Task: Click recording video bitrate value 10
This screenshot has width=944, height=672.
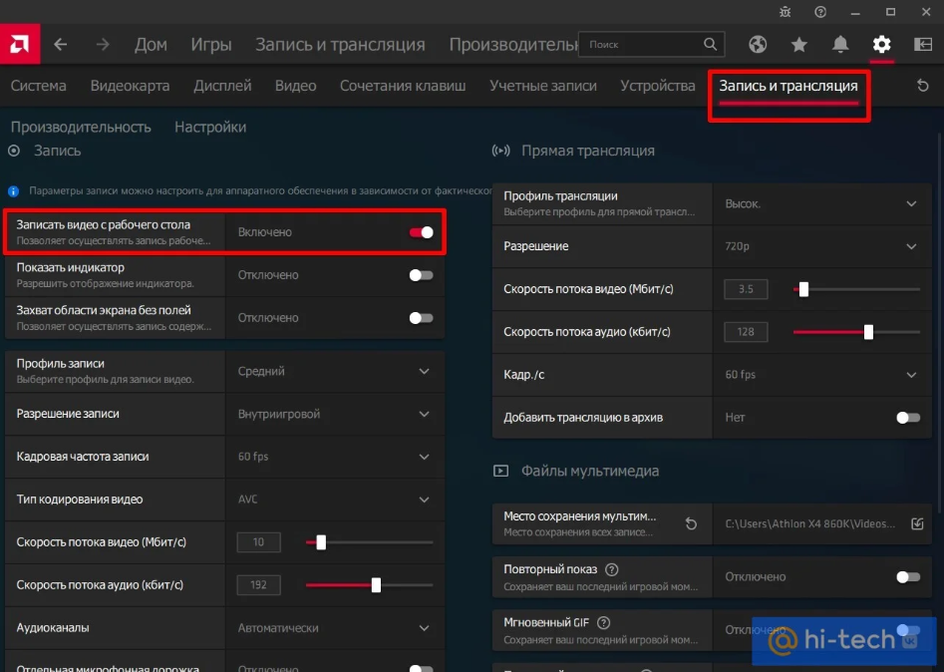Action: point(258,542)
